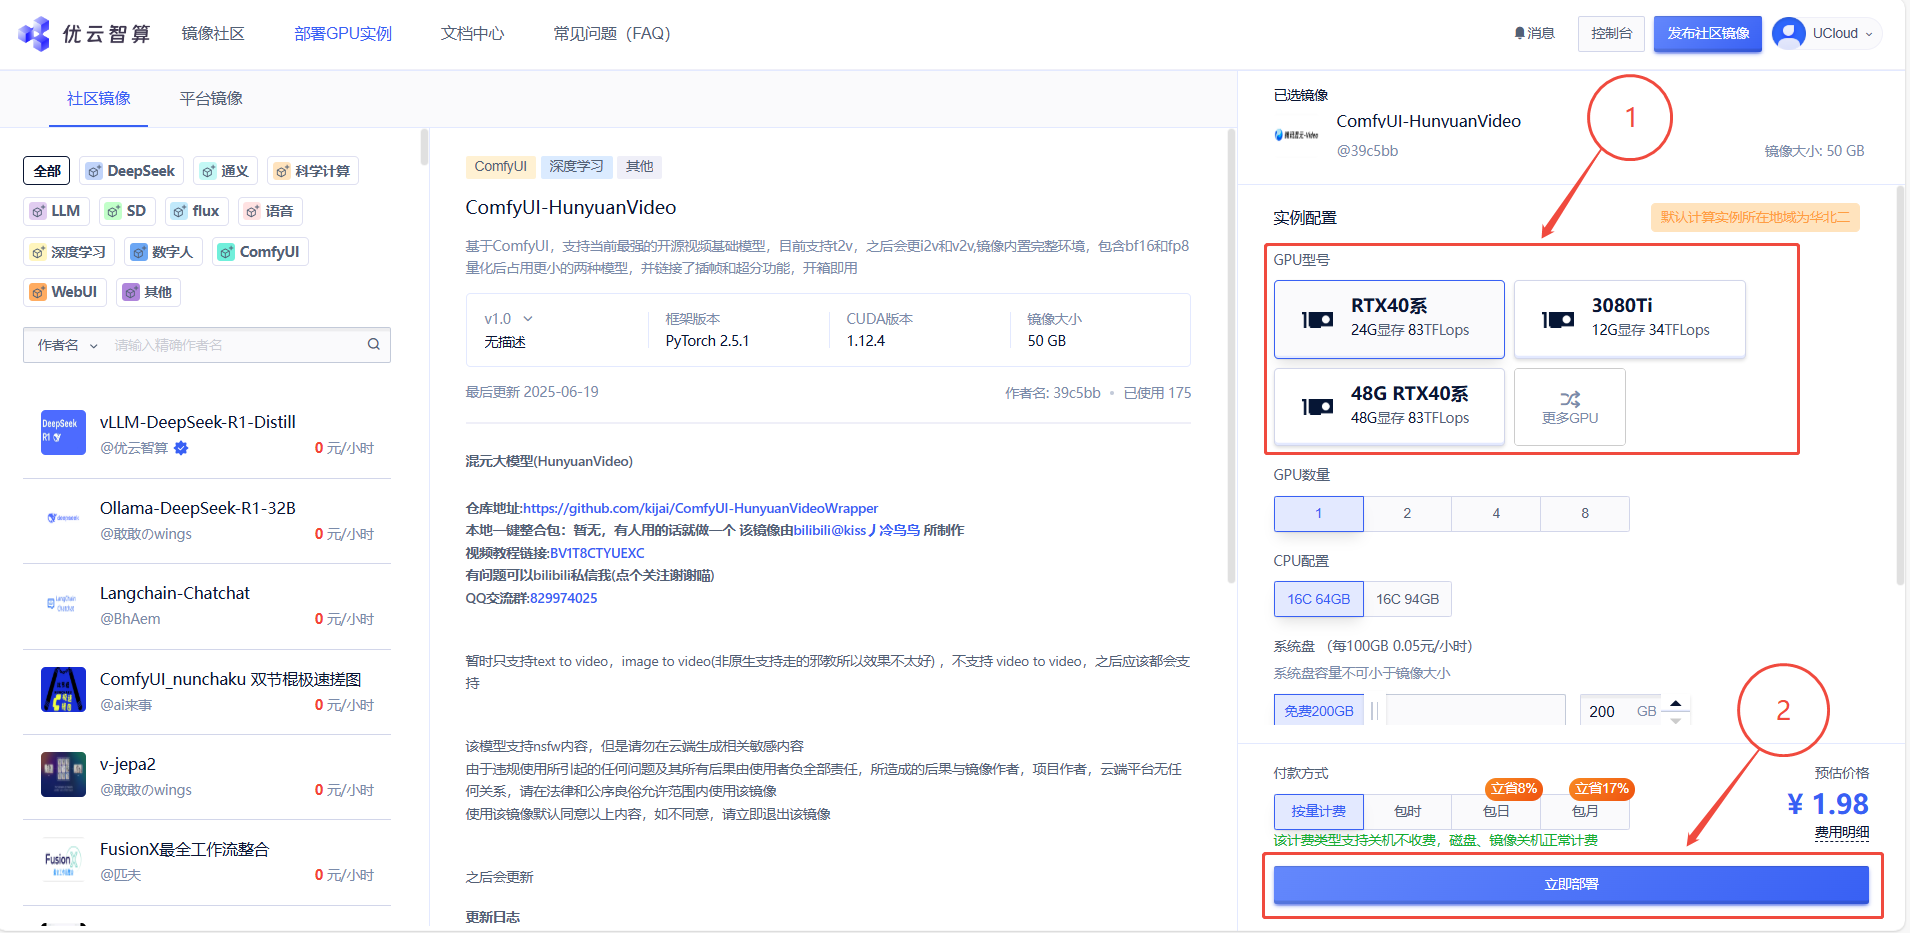Choose the 16C 94GB CPU configuration
The height and width of the screenshot is (933, 1910).
pyautogui.click(x=1407, y=599)
